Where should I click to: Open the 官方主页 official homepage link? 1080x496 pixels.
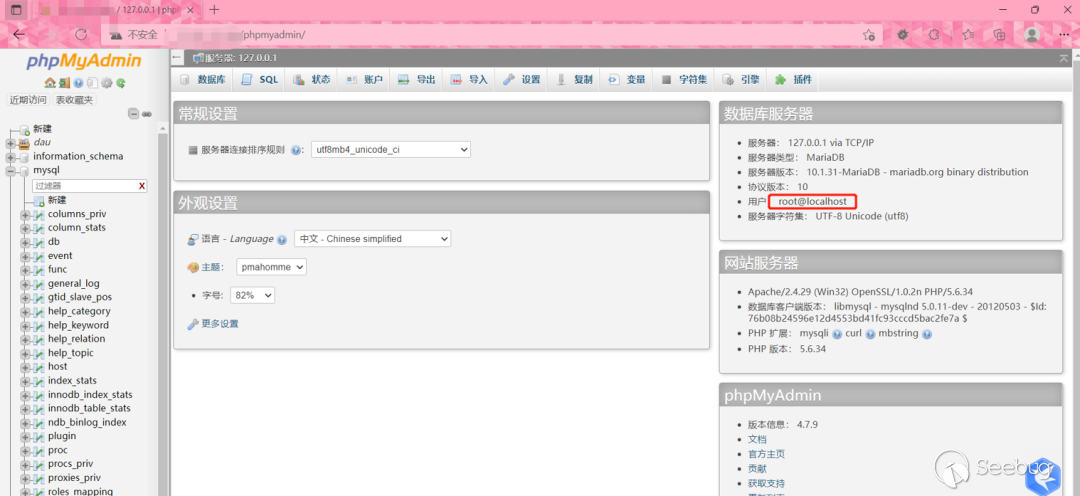pos(767,454)
